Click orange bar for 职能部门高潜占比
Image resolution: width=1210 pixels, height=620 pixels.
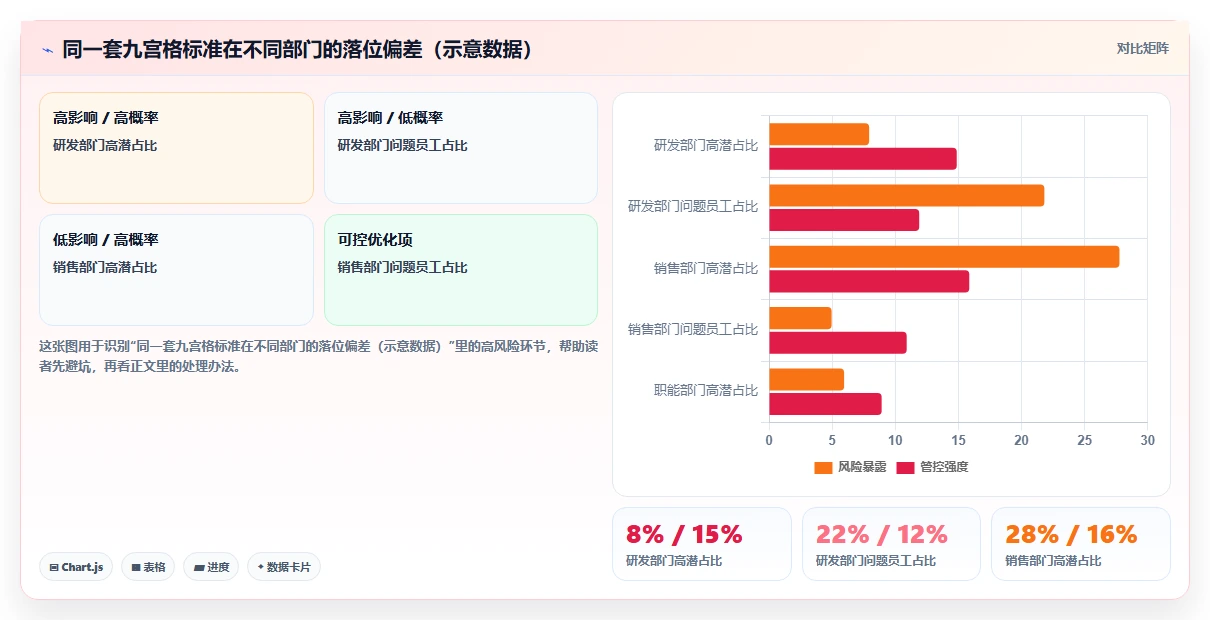pos(807,379)
